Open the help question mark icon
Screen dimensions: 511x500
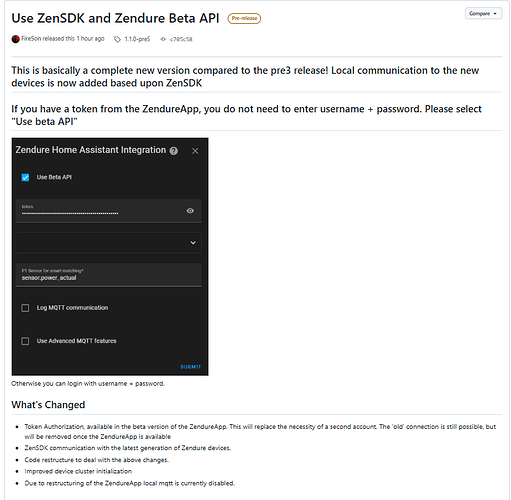(174, 151)
